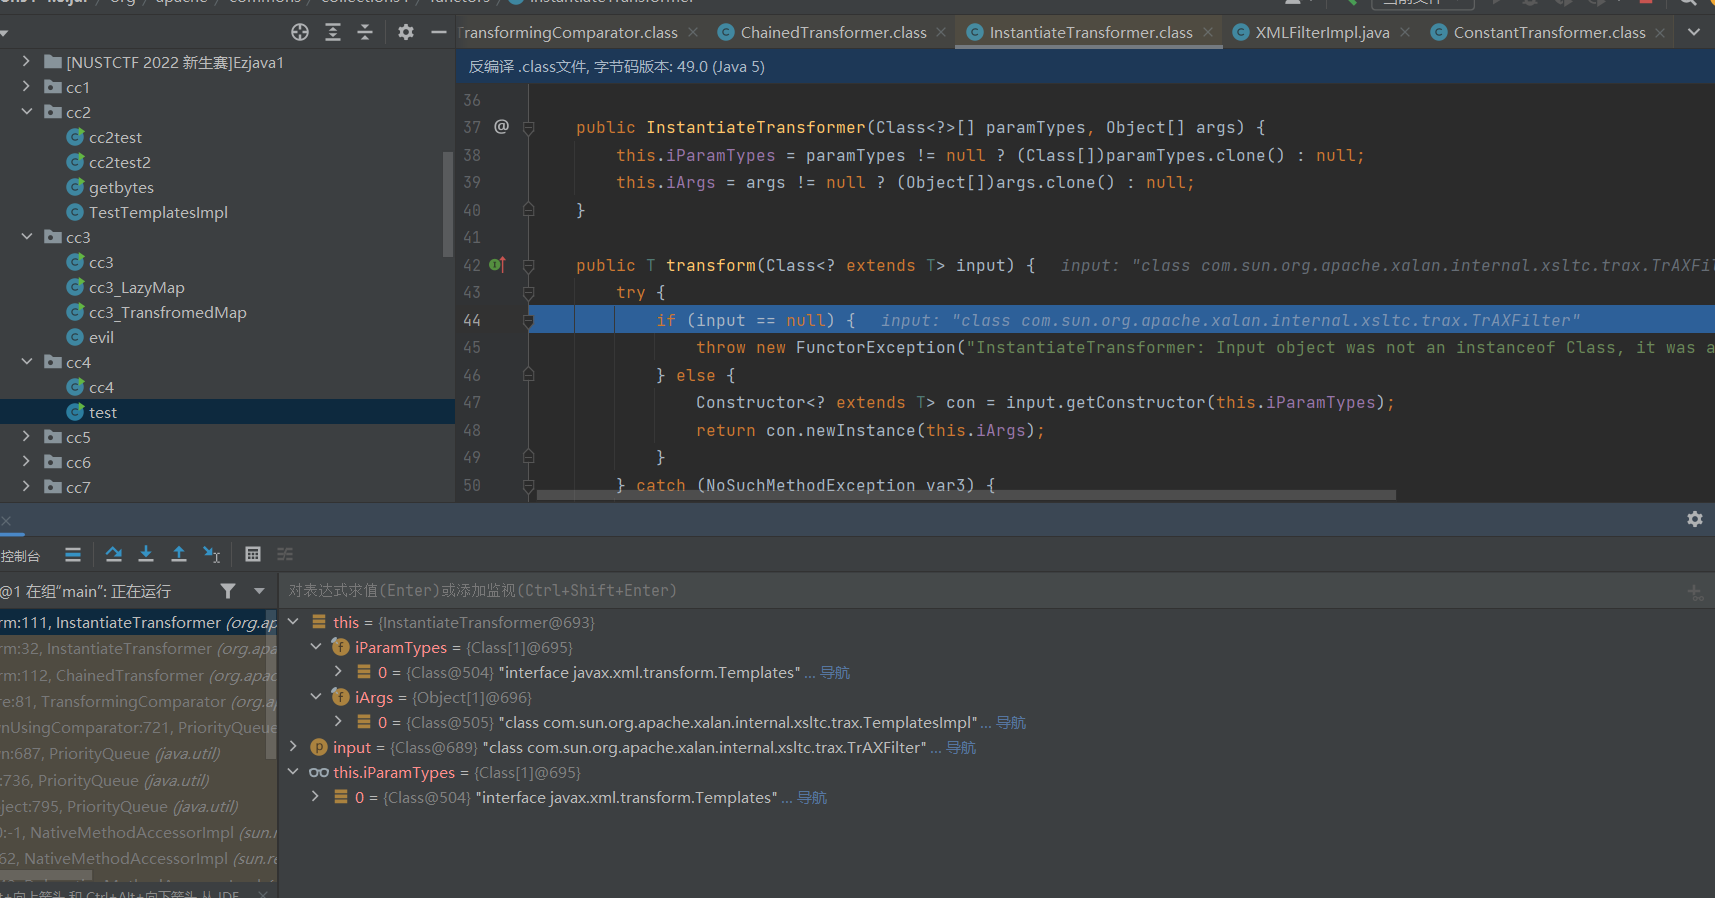Open the evil class file
This screenshot has height=898, width=1715.
click(x=101, y=337)
